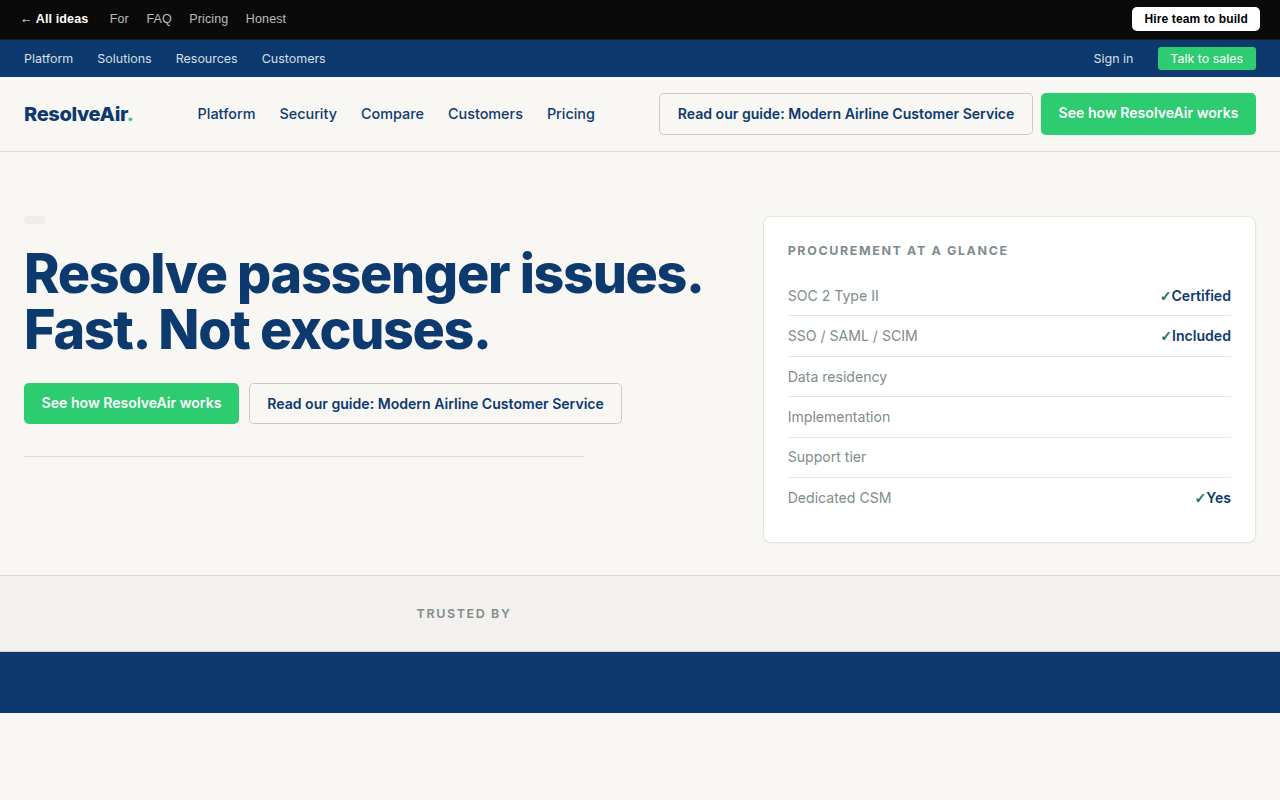Click hero See how ResolveAir works button

pyautogui.click(x=131, y=403)
